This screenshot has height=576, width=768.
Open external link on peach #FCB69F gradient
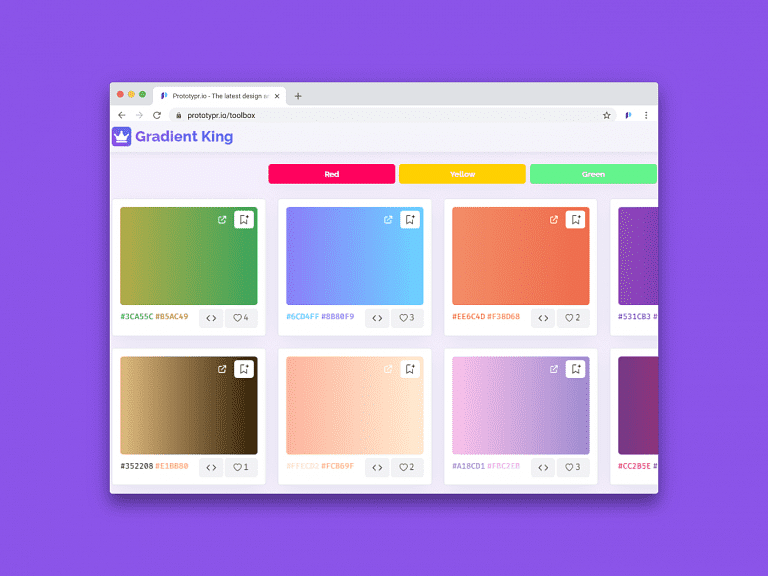[x=388, y=369]
